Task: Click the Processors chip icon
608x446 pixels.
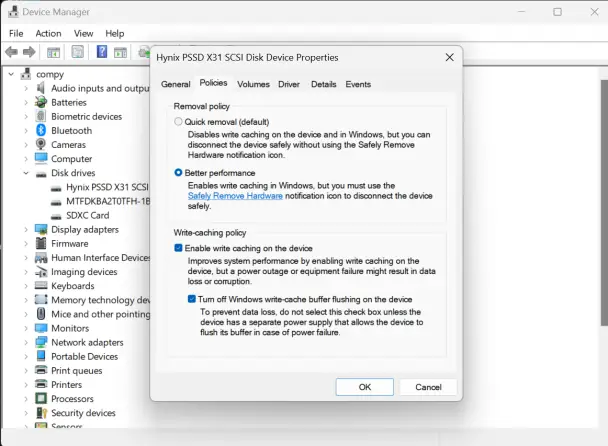Action: point(41,398)
